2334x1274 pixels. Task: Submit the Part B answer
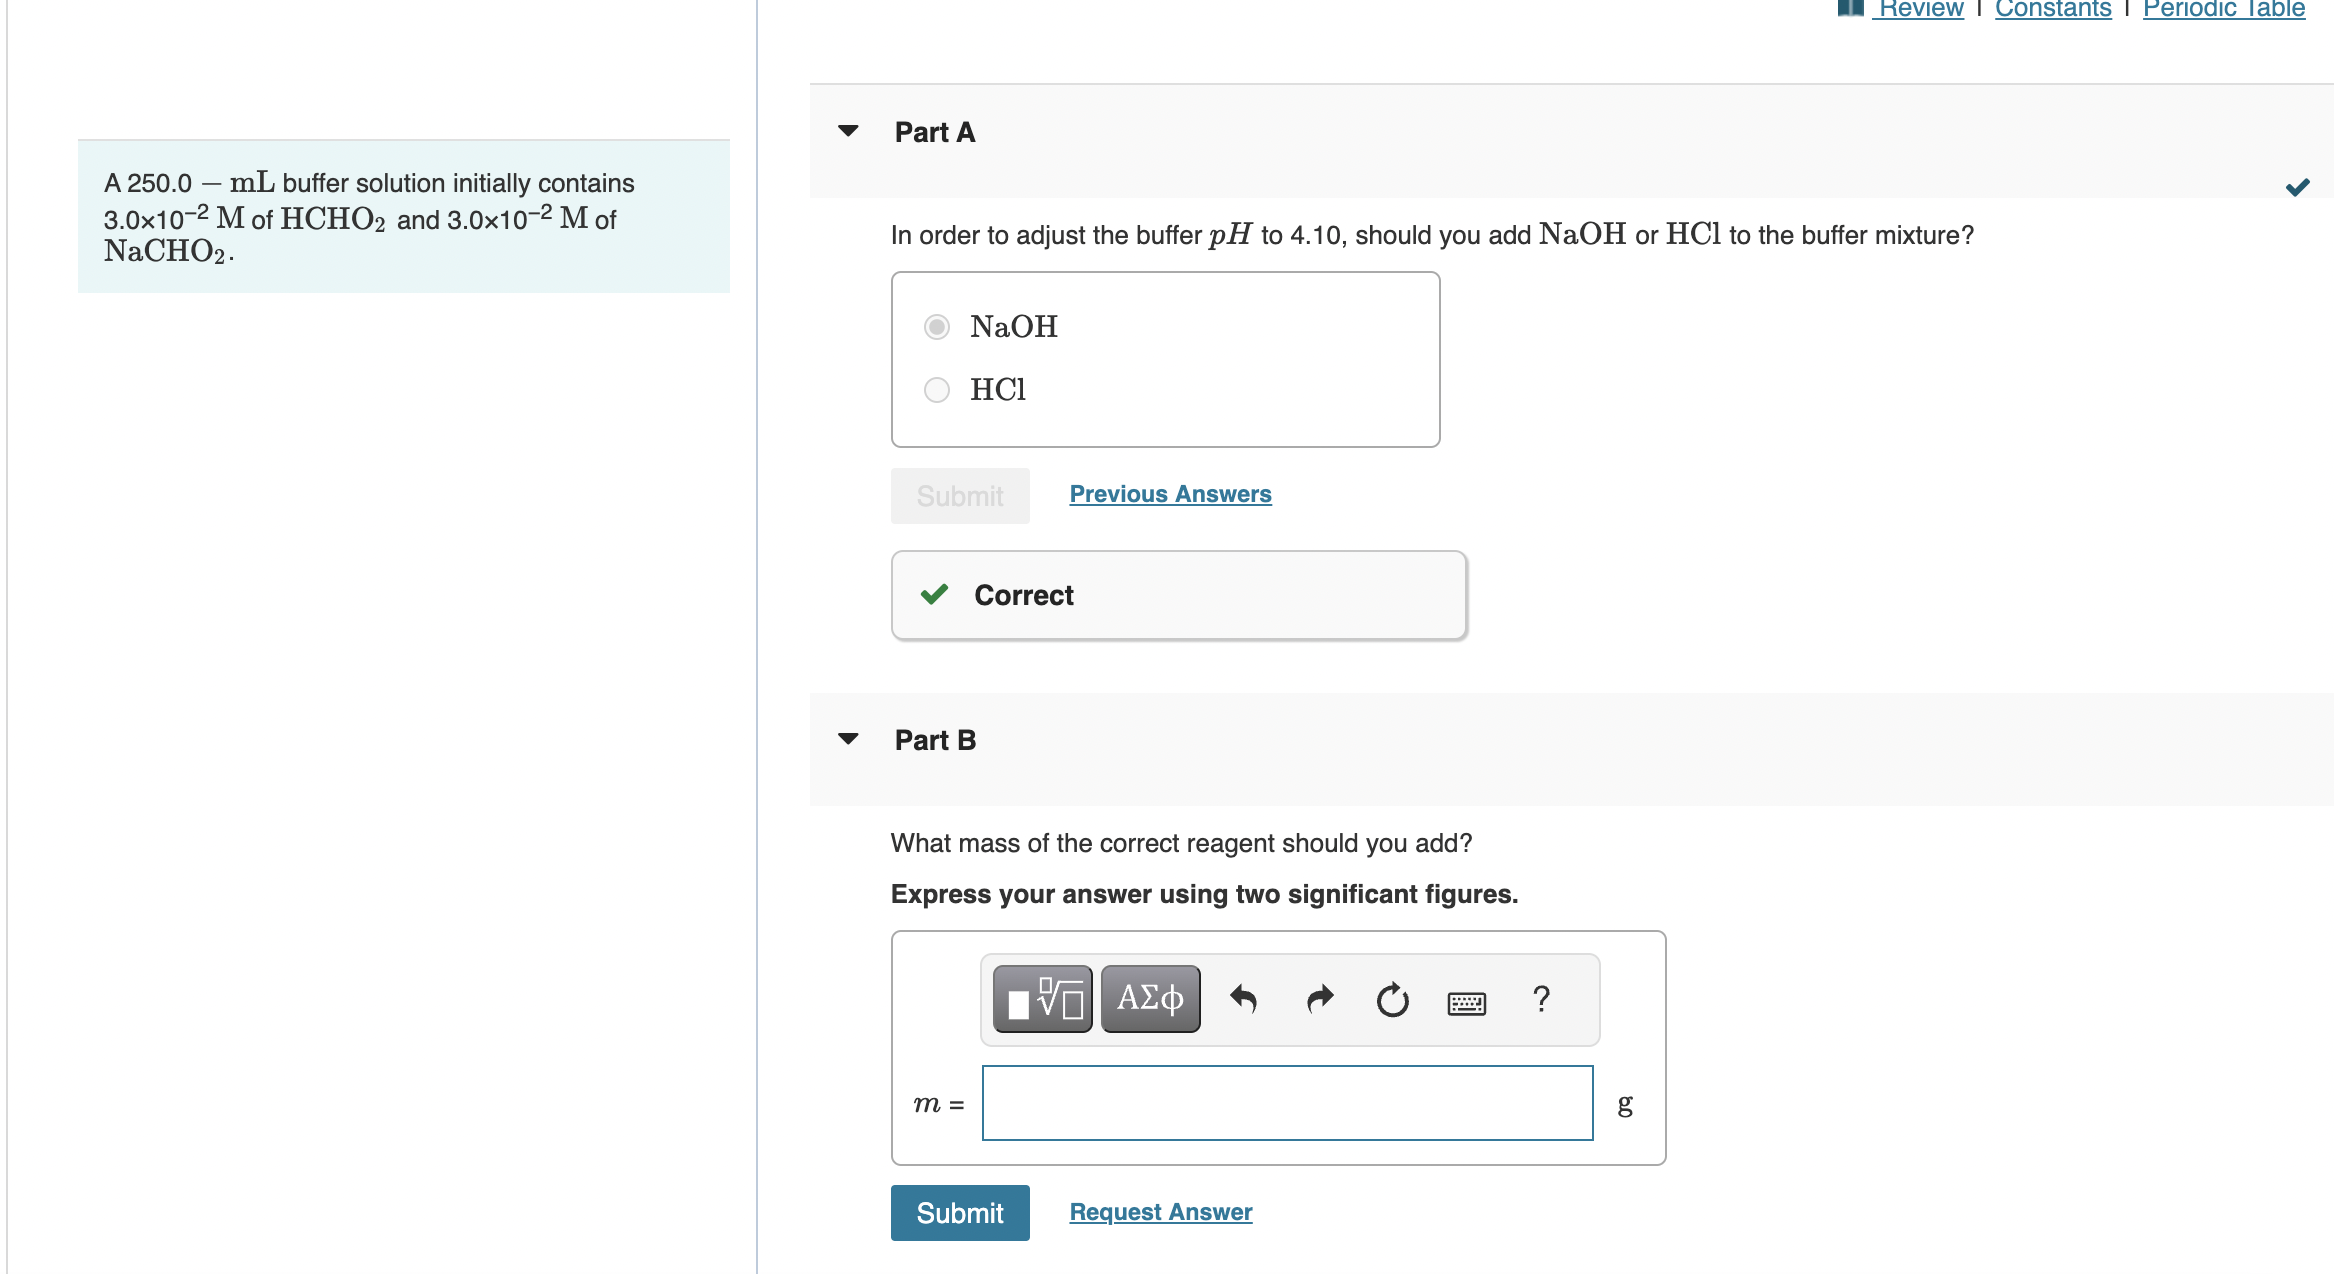959,1213
